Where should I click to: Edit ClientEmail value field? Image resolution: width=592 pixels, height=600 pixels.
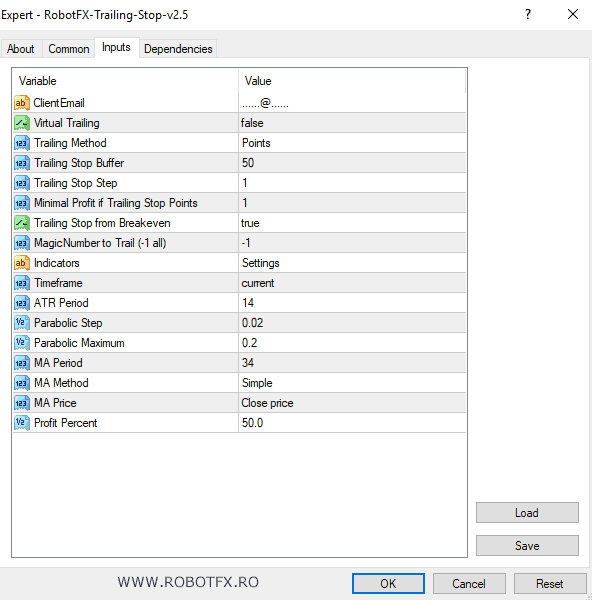click(x=352, y=103)
